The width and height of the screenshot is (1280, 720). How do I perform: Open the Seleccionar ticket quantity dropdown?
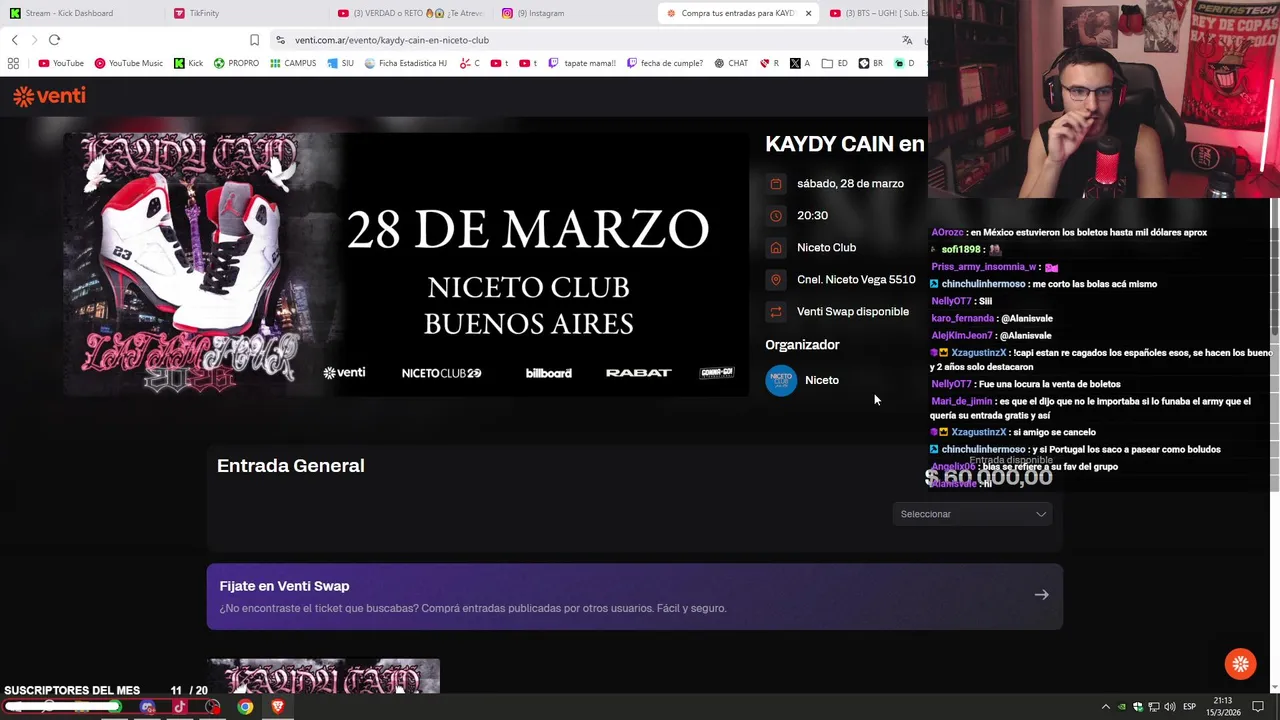pyautogui.click(x=973, y=514)
